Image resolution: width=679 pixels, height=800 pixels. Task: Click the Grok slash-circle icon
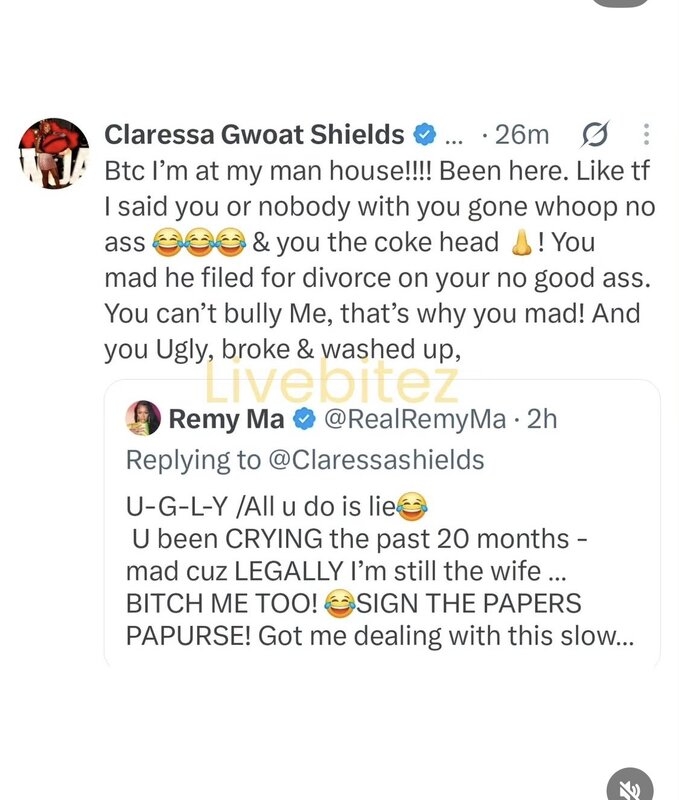[595, 135]
